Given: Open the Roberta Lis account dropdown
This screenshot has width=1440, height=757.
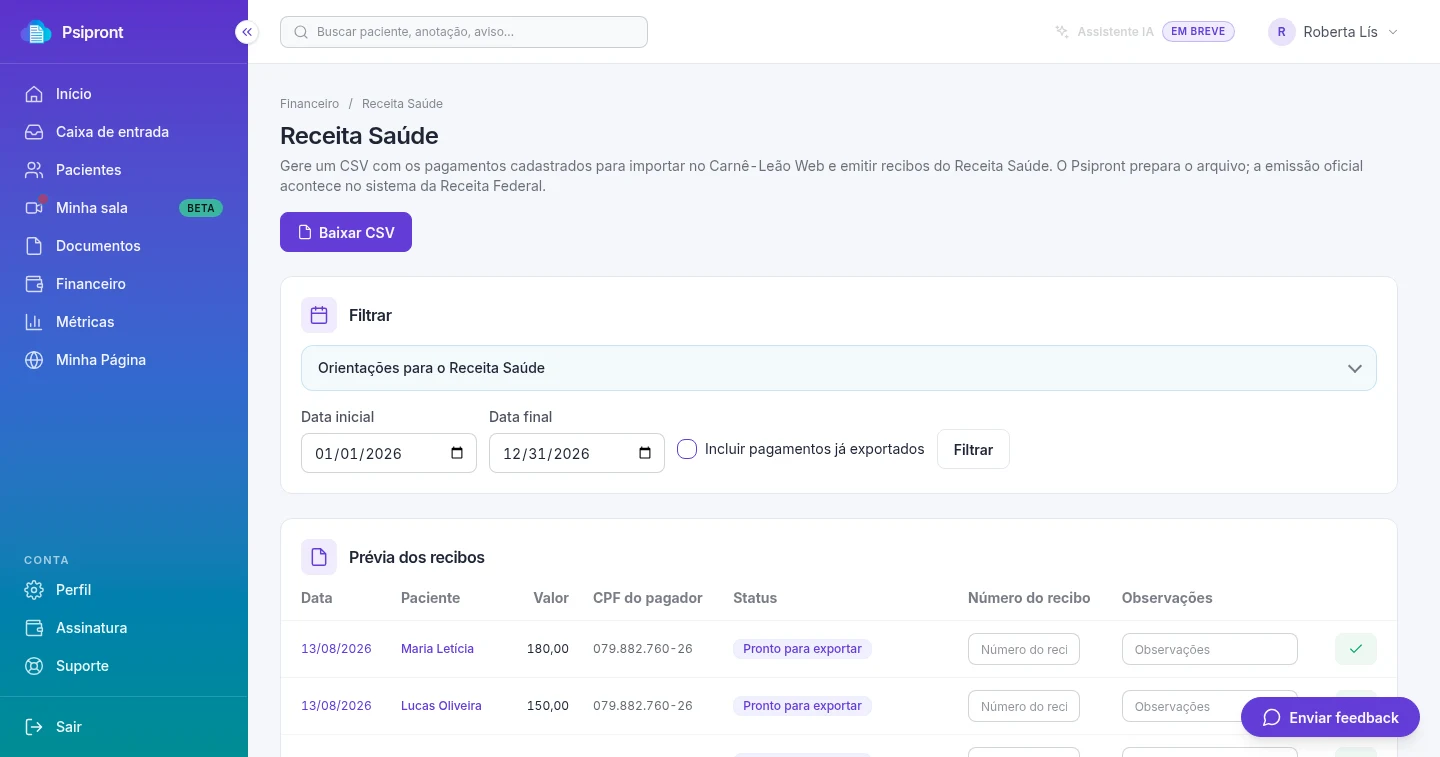Looking at the screenshot, I should coord(1333,32).
